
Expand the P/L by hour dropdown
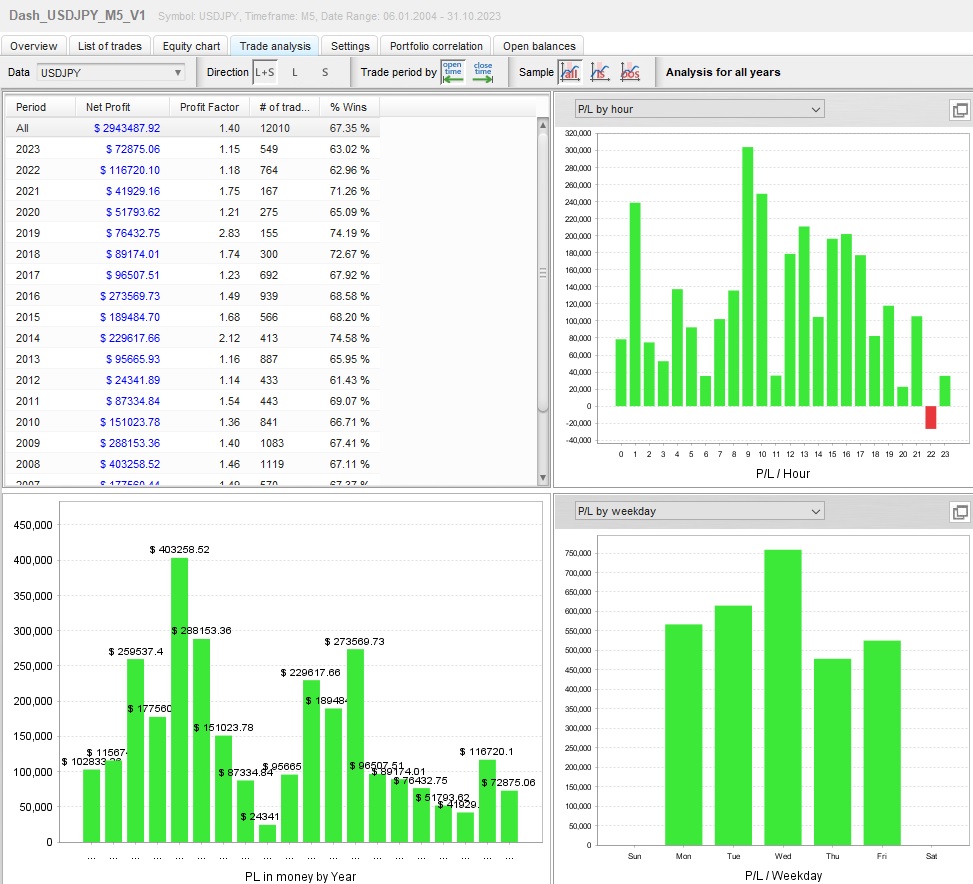tap(699, 109)
